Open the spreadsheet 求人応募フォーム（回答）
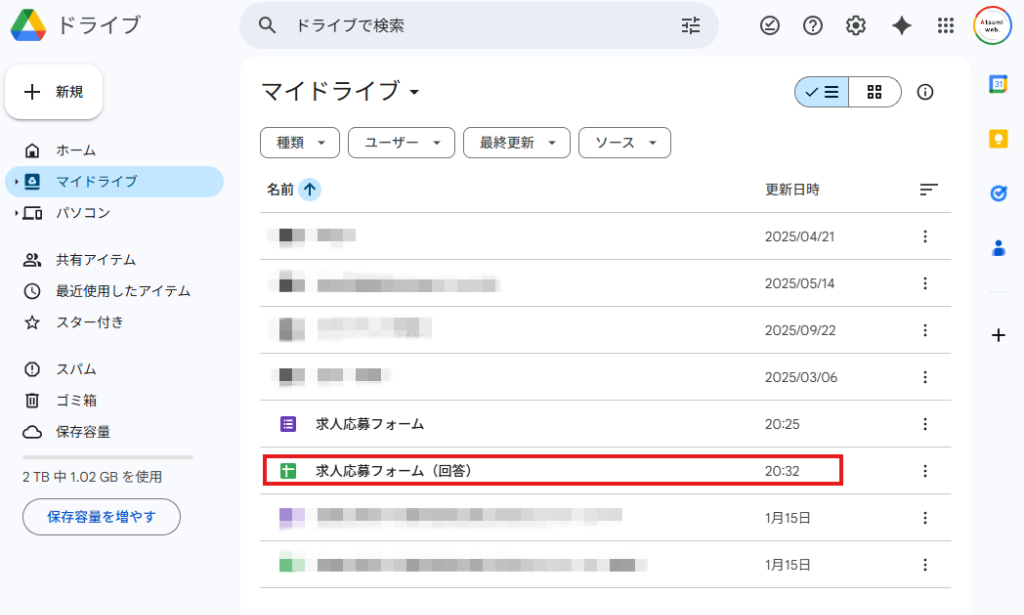The image size is (1024, 615). 376,470
